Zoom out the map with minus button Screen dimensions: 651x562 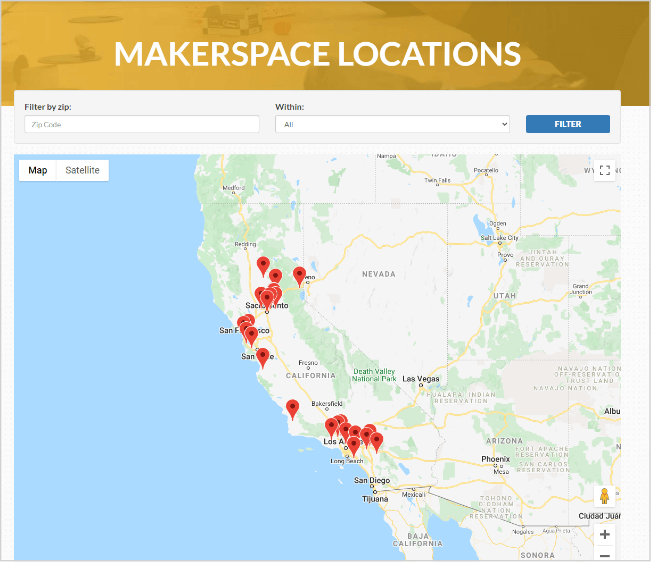(604, 555)
